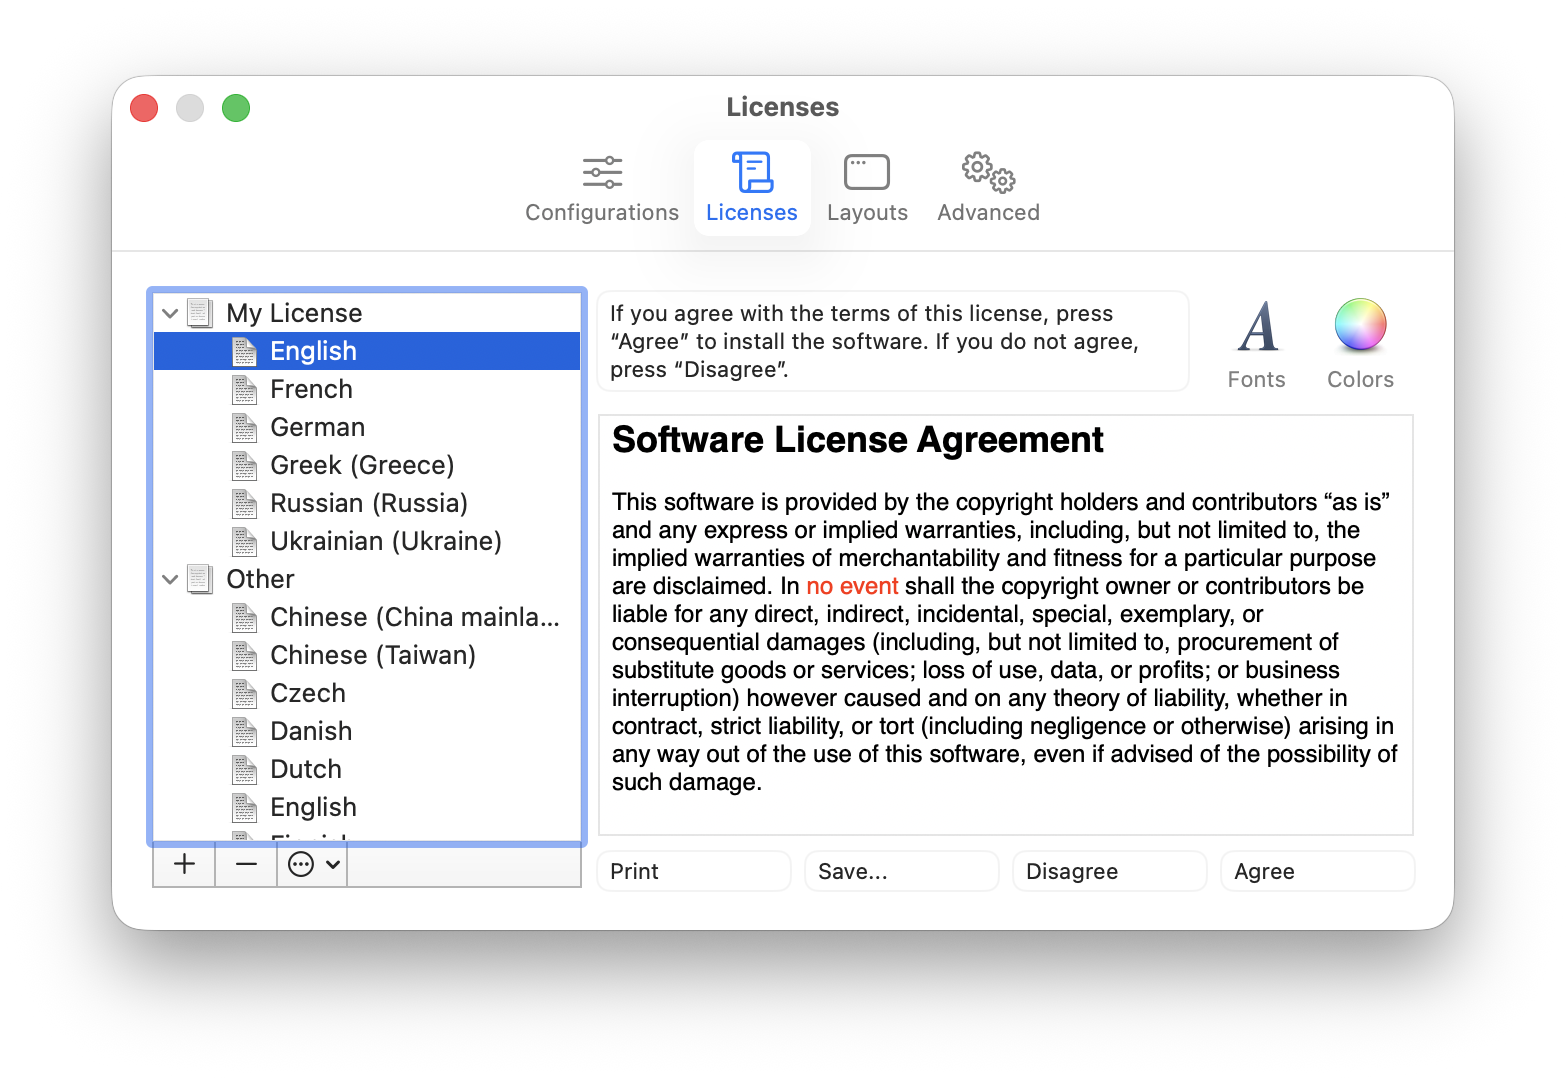
Task: Open the Advanced settings pane
Action: click(986, 186)
